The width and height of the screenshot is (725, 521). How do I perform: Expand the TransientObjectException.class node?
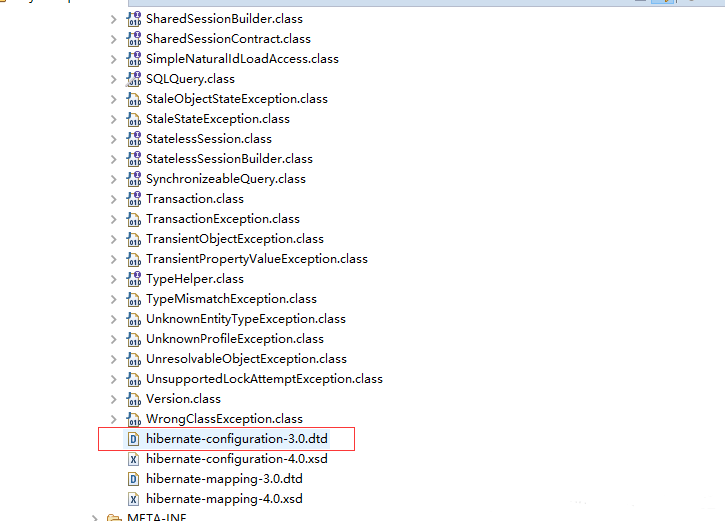click(x=113, y=239)
